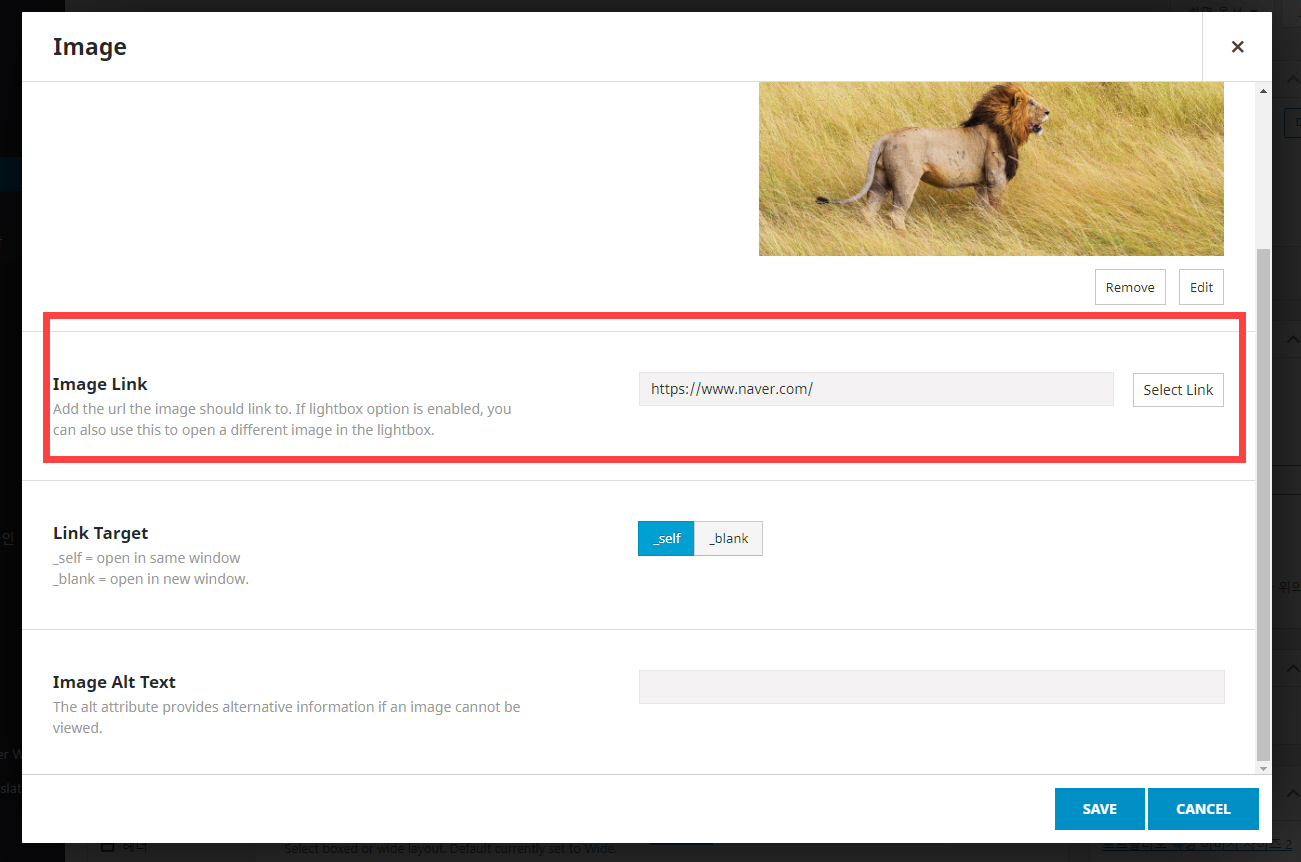Cancel the image dialog
The height and width of the screenshot is (862, 1301).
[x=1203, y=809]
